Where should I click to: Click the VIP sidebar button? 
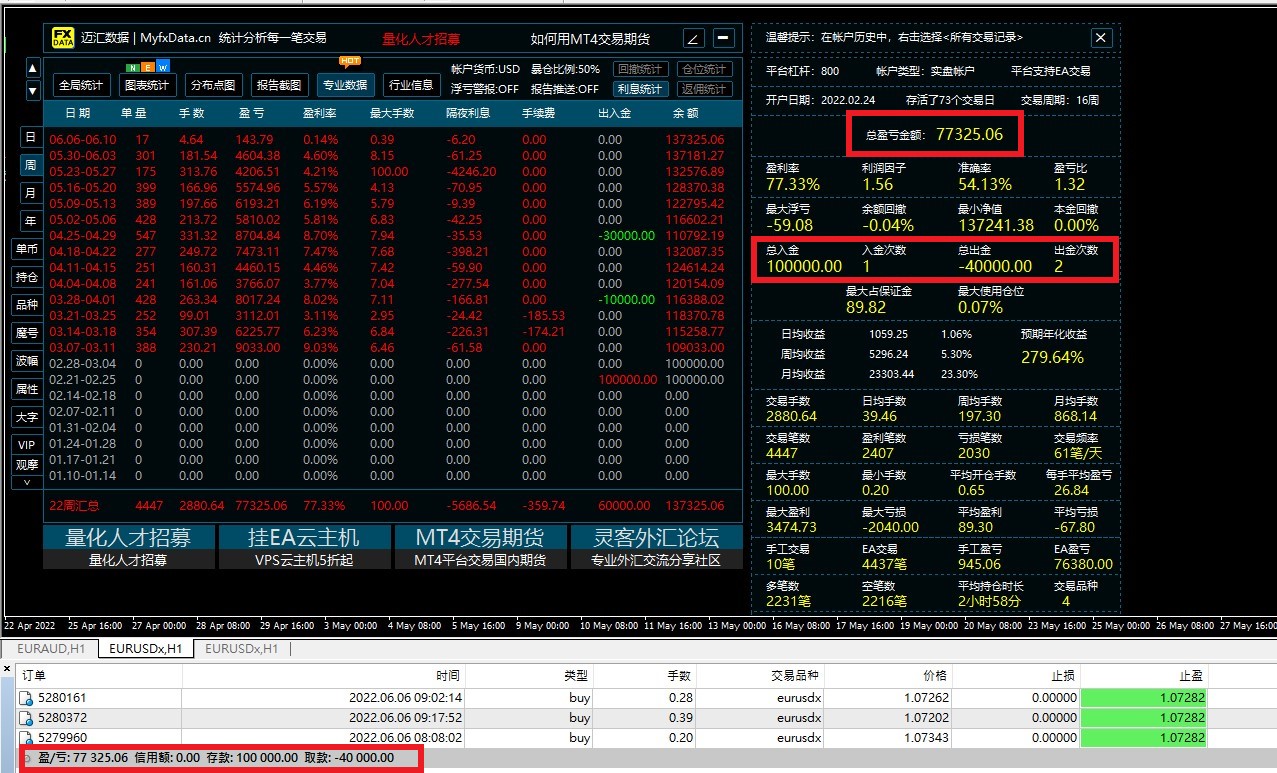(27, 445)
